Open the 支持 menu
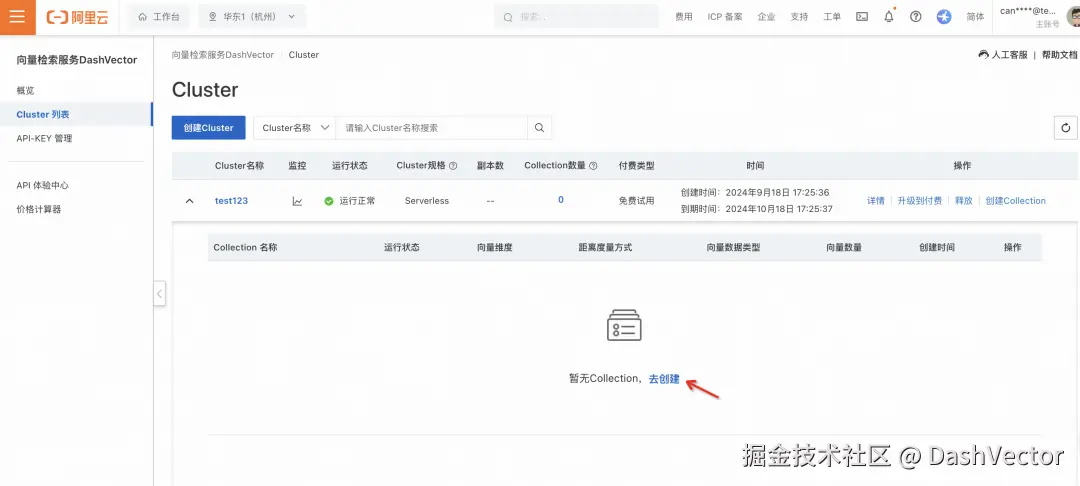Screen dimensions: 1080x486 click(x=799, y=17)
